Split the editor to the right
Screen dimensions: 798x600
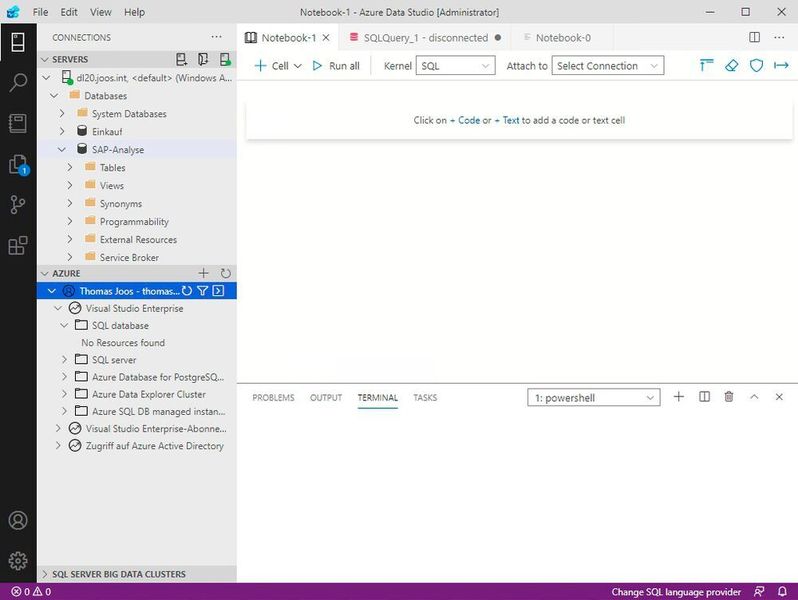755,37
